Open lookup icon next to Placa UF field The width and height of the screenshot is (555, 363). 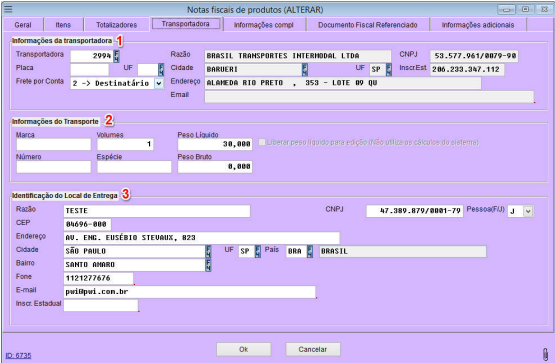pyautogui.click(x=161, y=70)
